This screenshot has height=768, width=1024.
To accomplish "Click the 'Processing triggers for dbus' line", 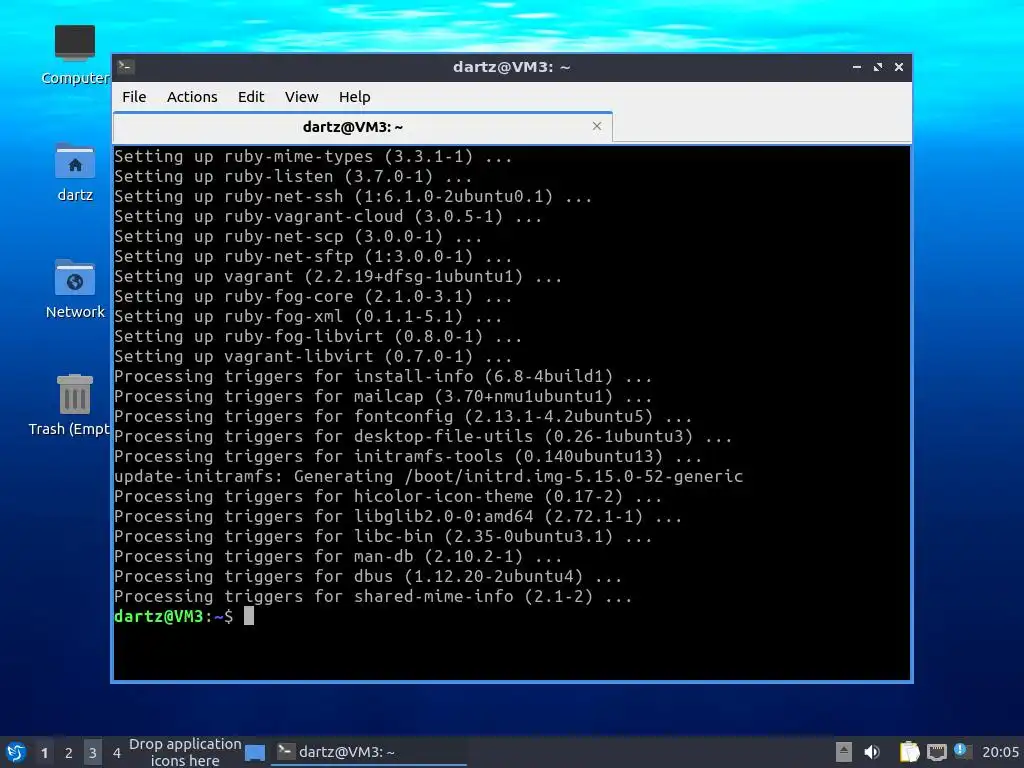I will (x=368, y=576).
